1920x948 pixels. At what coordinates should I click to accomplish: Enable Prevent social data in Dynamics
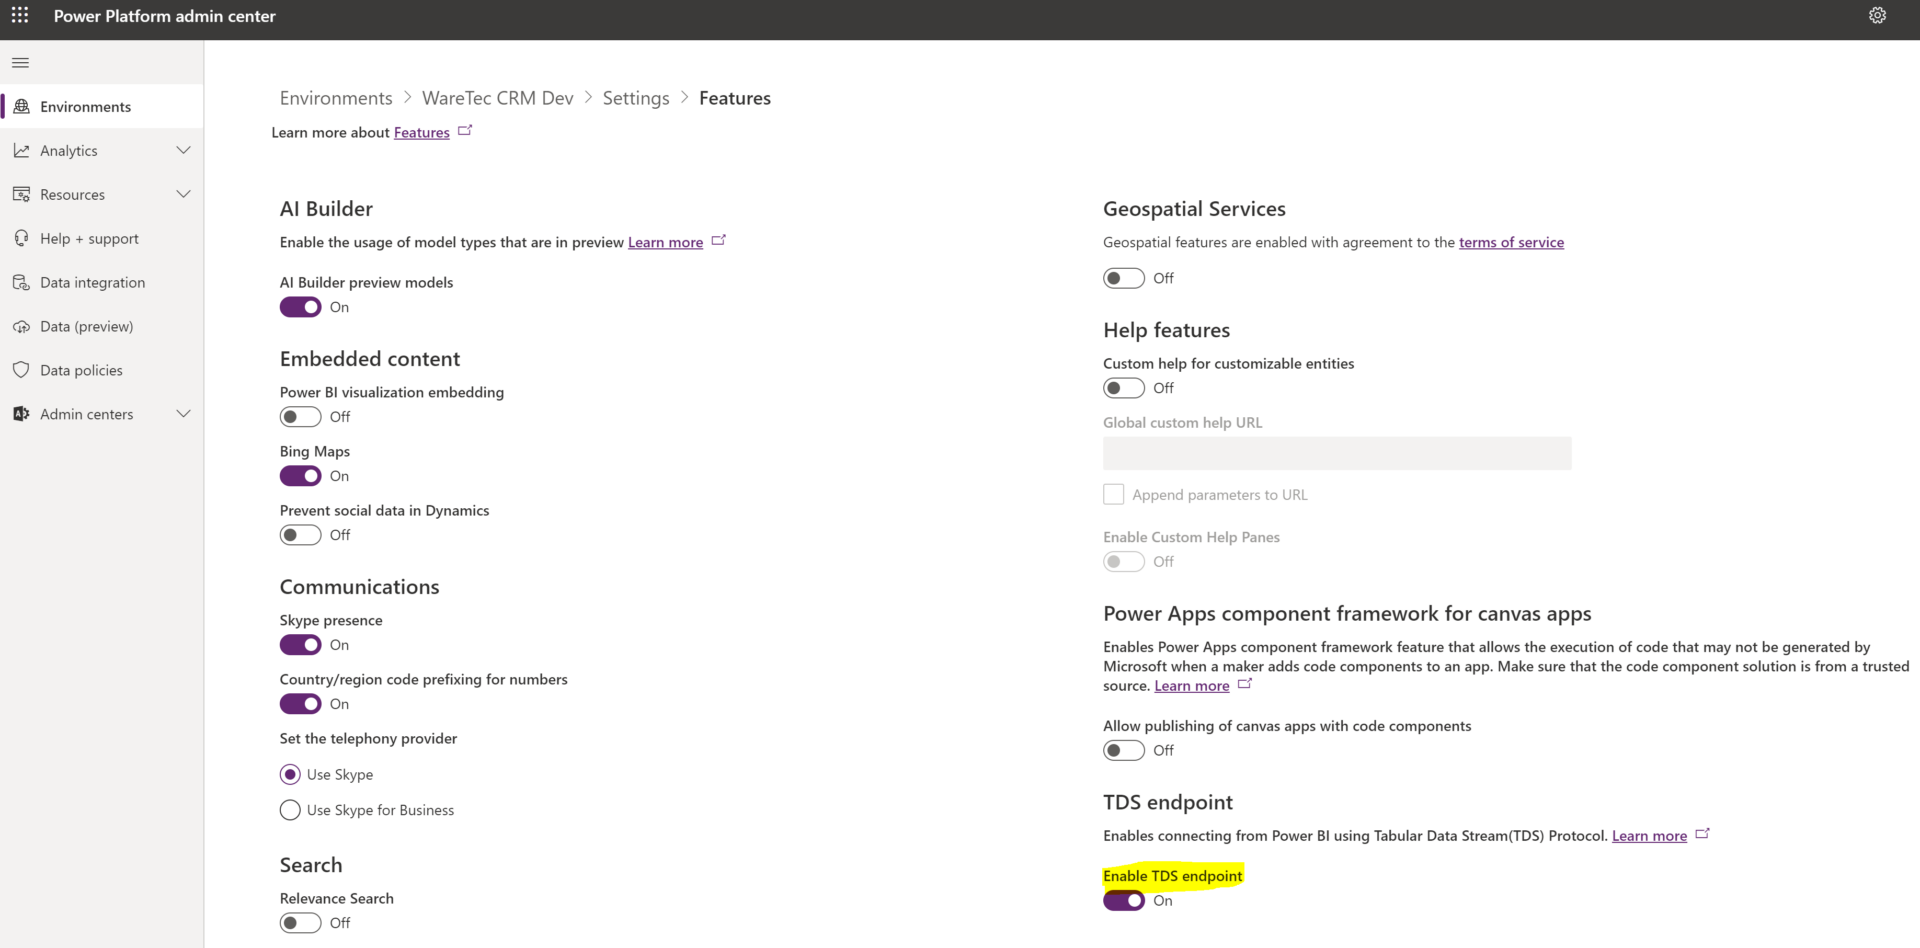click(x=300, y=535)
